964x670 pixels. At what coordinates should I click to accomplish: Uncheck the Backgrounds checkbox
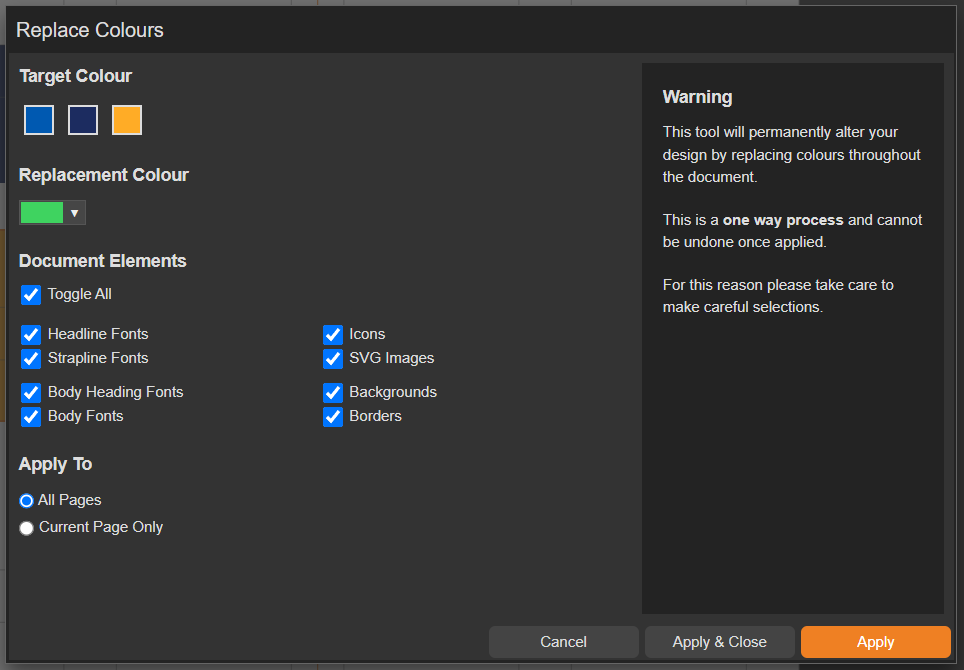[333, 393]
